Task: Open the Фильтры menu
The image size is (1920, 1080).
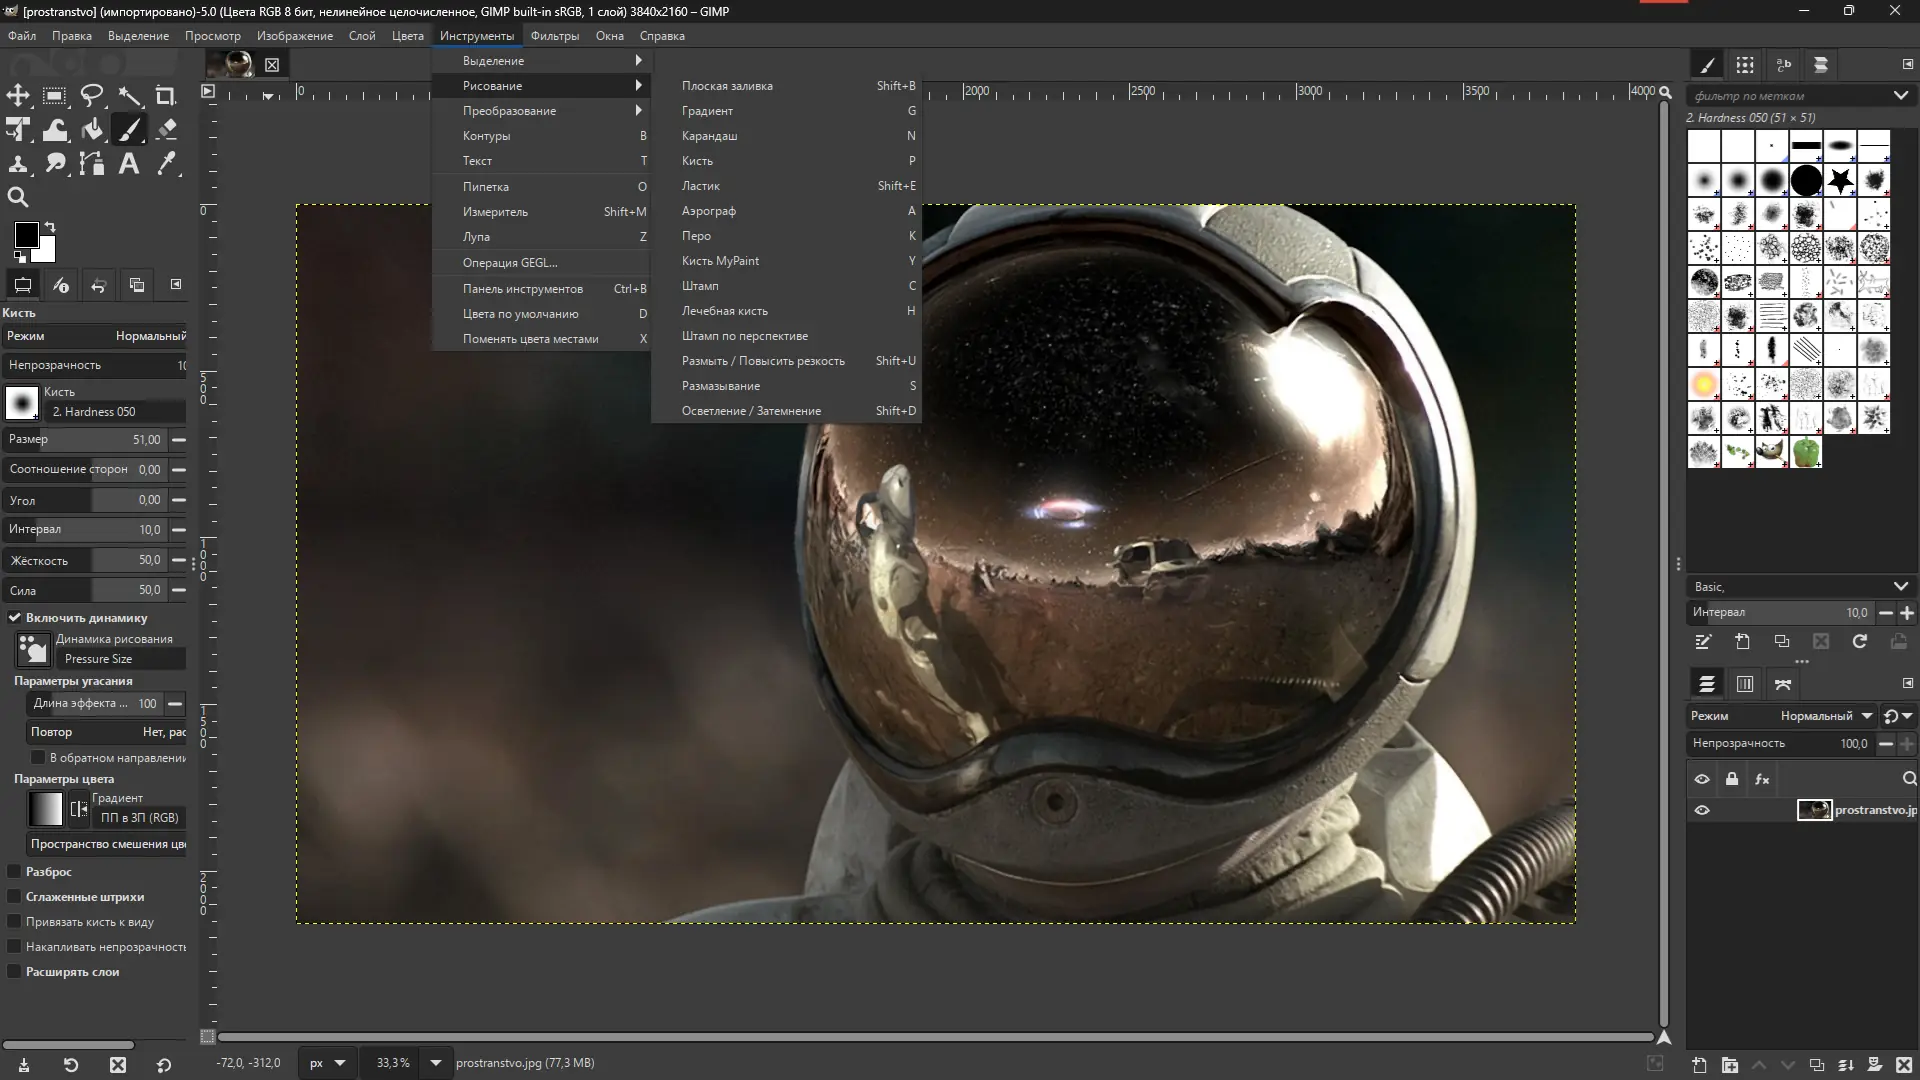Action: click(554, 36)
